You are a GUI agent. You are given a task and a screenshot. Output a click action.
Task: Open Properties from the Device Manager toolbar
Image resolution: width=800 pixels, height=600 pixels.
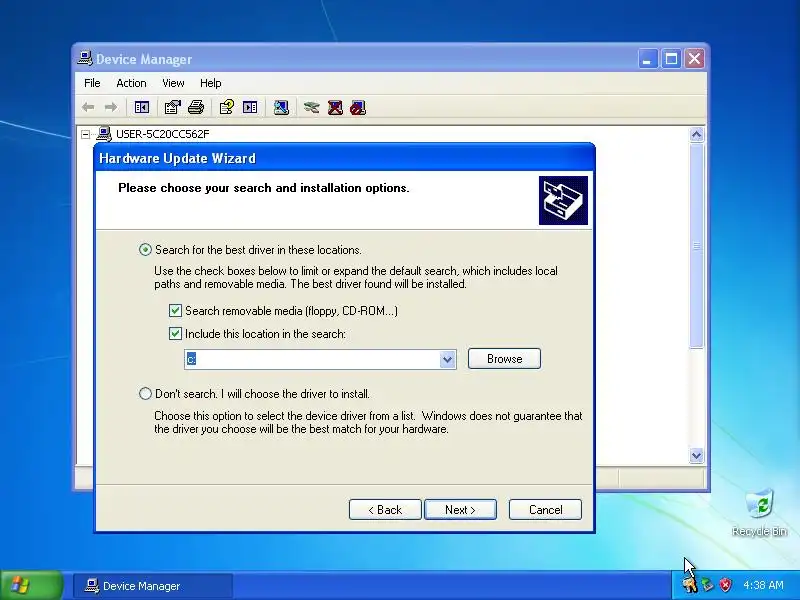(x=172, y=107)
